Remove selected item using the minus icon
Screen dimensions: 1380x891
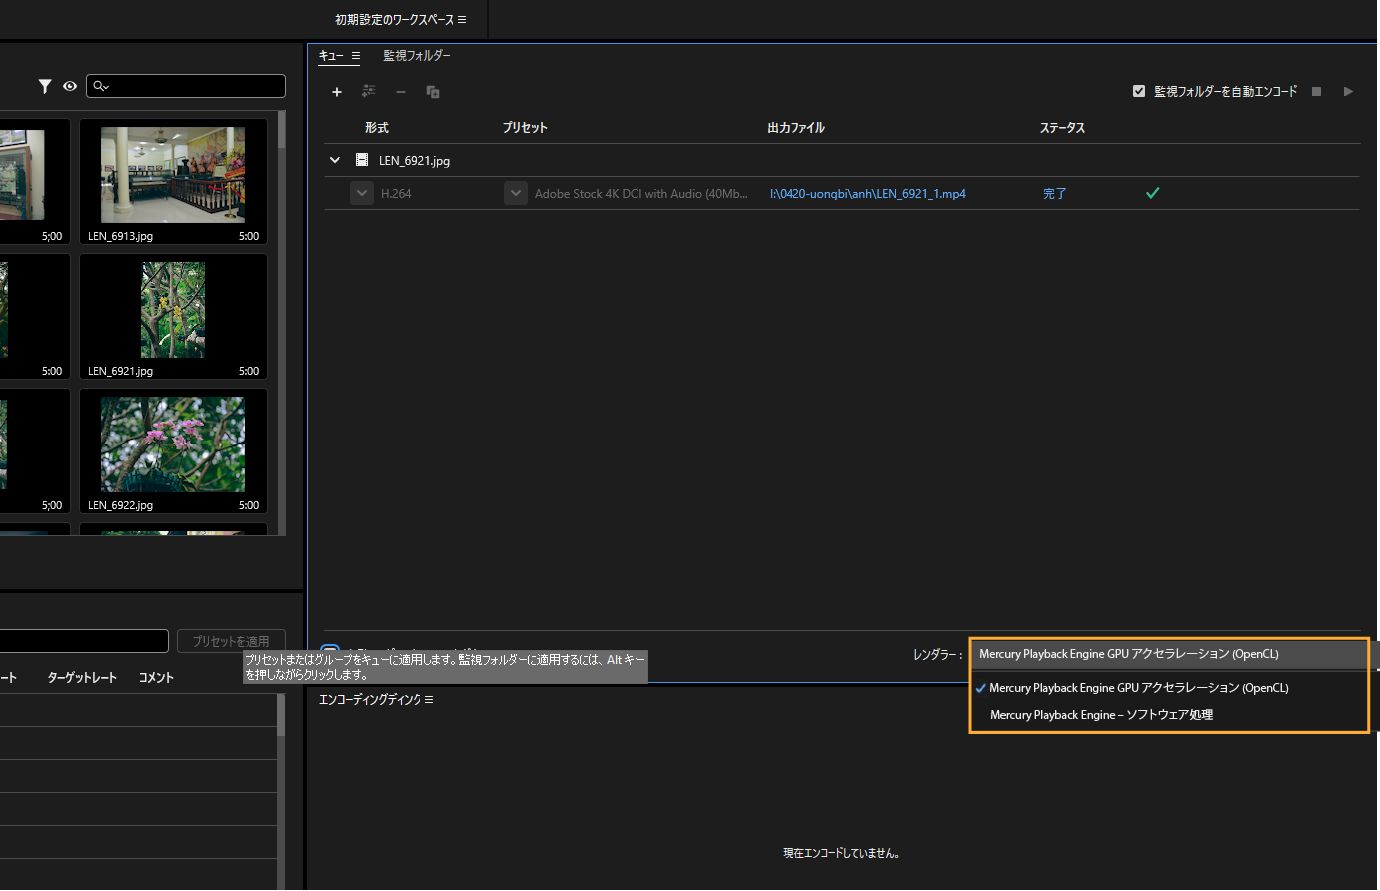click(400, 91)
